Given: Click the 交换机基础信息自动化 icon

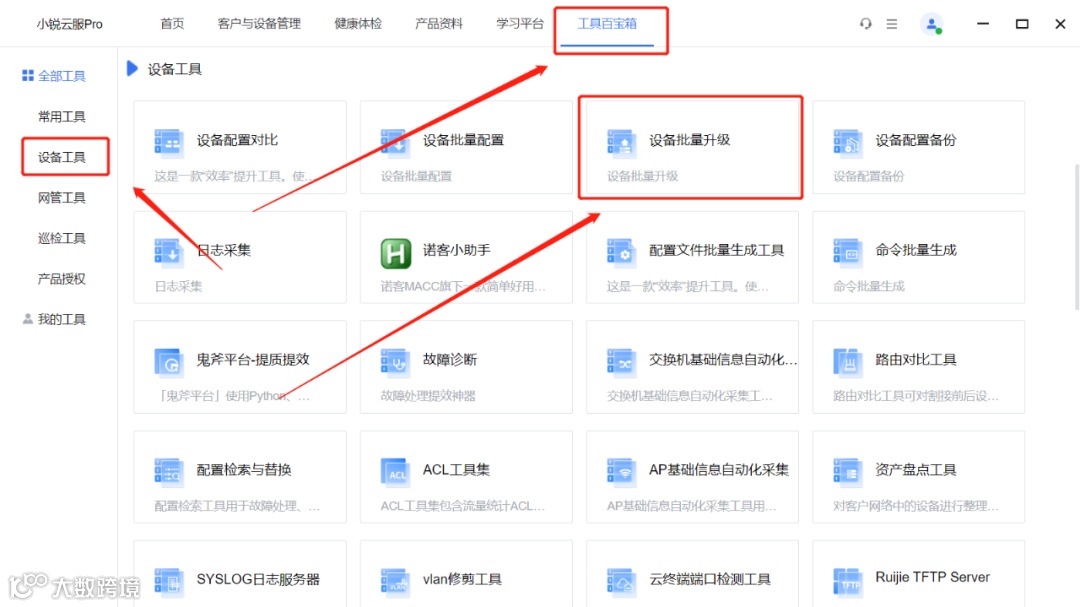Looking at the screenshot, I should click(621, 362).
